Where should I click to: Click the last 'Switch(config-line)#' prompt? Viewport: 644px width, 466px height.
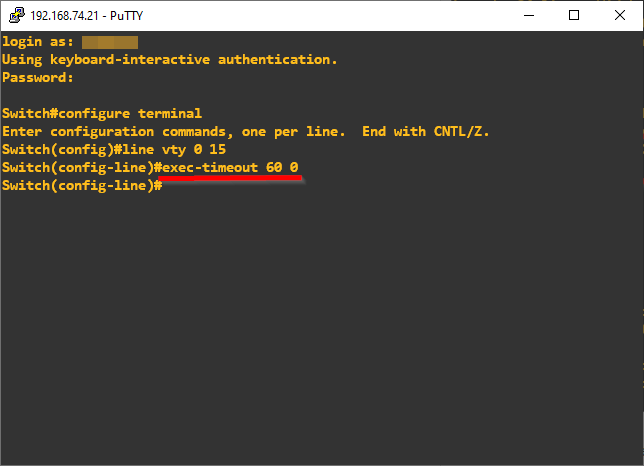coord(78,185)
